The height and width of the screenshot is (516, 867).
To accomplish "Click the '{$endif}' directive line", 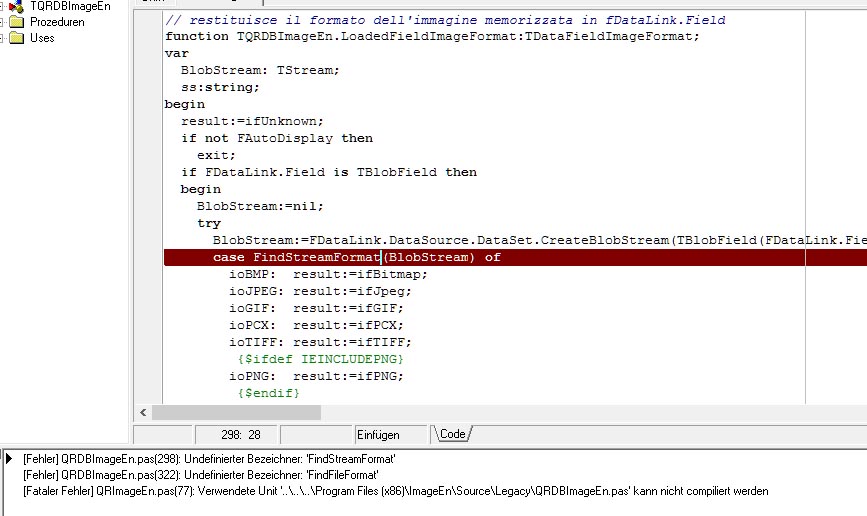I will tap(269, 393).
